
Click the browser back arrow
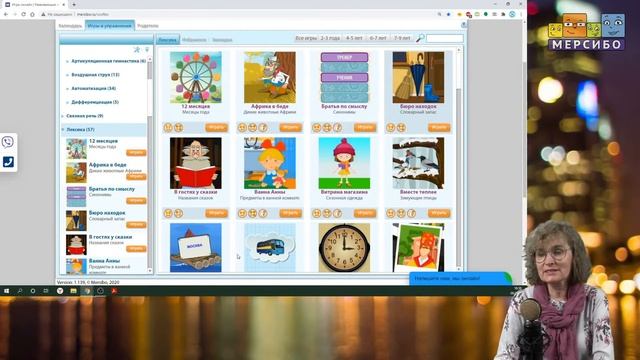point(6,14)
